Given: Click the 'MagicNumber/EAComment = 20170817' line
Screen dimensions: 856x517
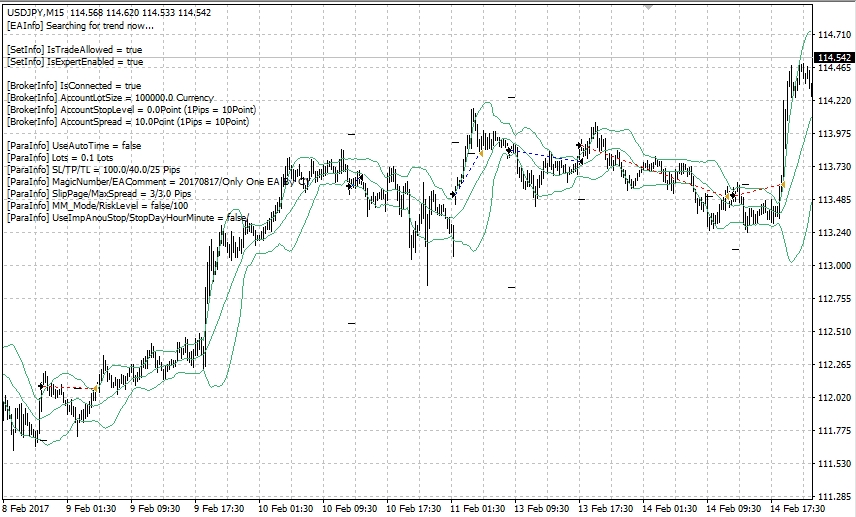Looking at the screenshot, I should [x=158, y=182].
